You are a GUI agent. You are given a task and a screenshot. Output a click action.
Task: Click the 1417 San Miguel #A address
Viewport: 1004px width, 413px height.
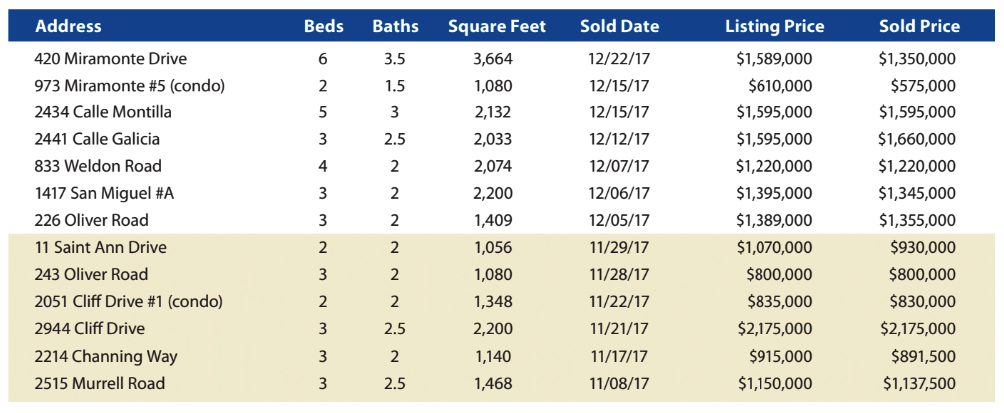click(x=104, y=193)
